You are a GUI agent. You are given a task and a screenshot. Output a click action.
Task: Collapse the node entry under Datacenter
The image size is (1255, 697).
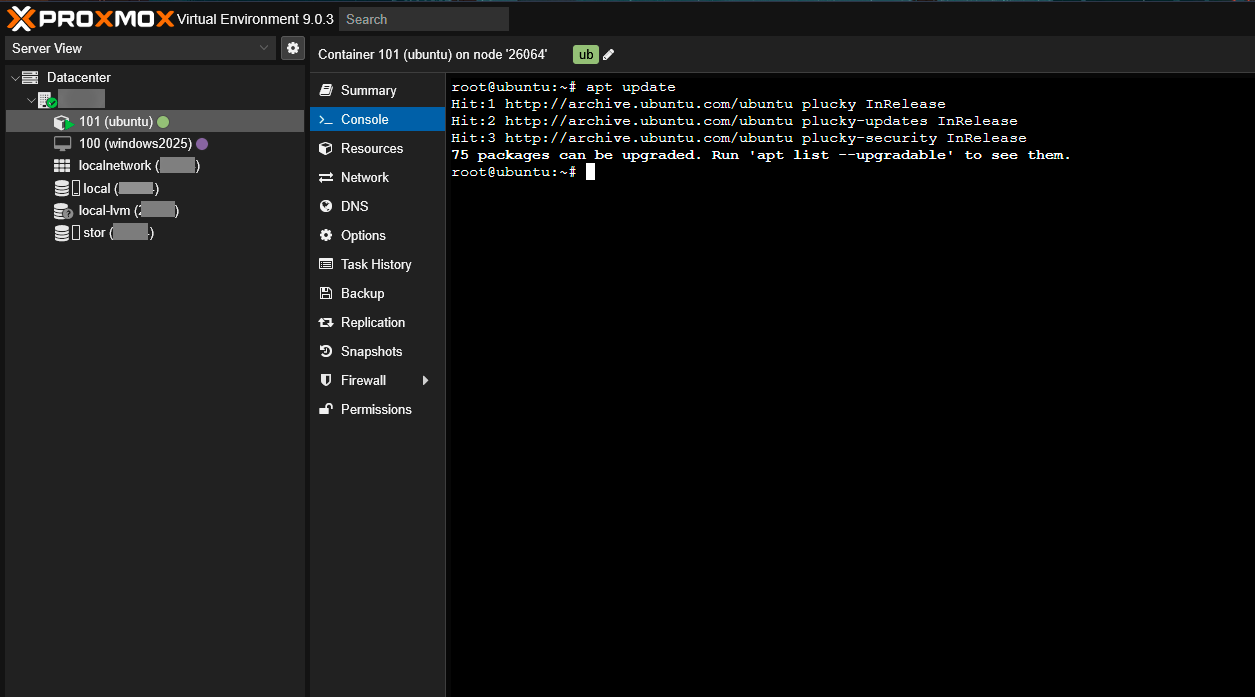tap(31, 100)
